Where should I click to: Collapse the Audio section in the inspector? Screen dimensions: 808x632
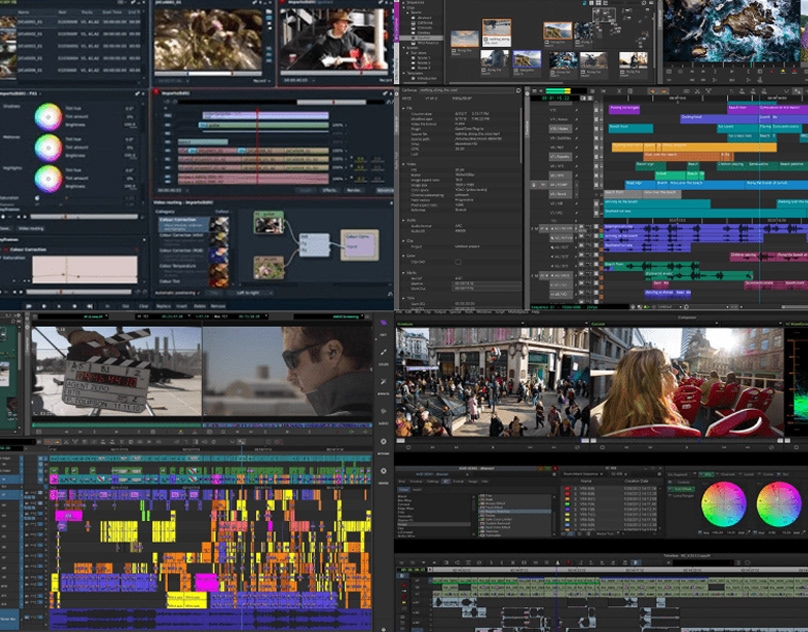click(403, 220)
